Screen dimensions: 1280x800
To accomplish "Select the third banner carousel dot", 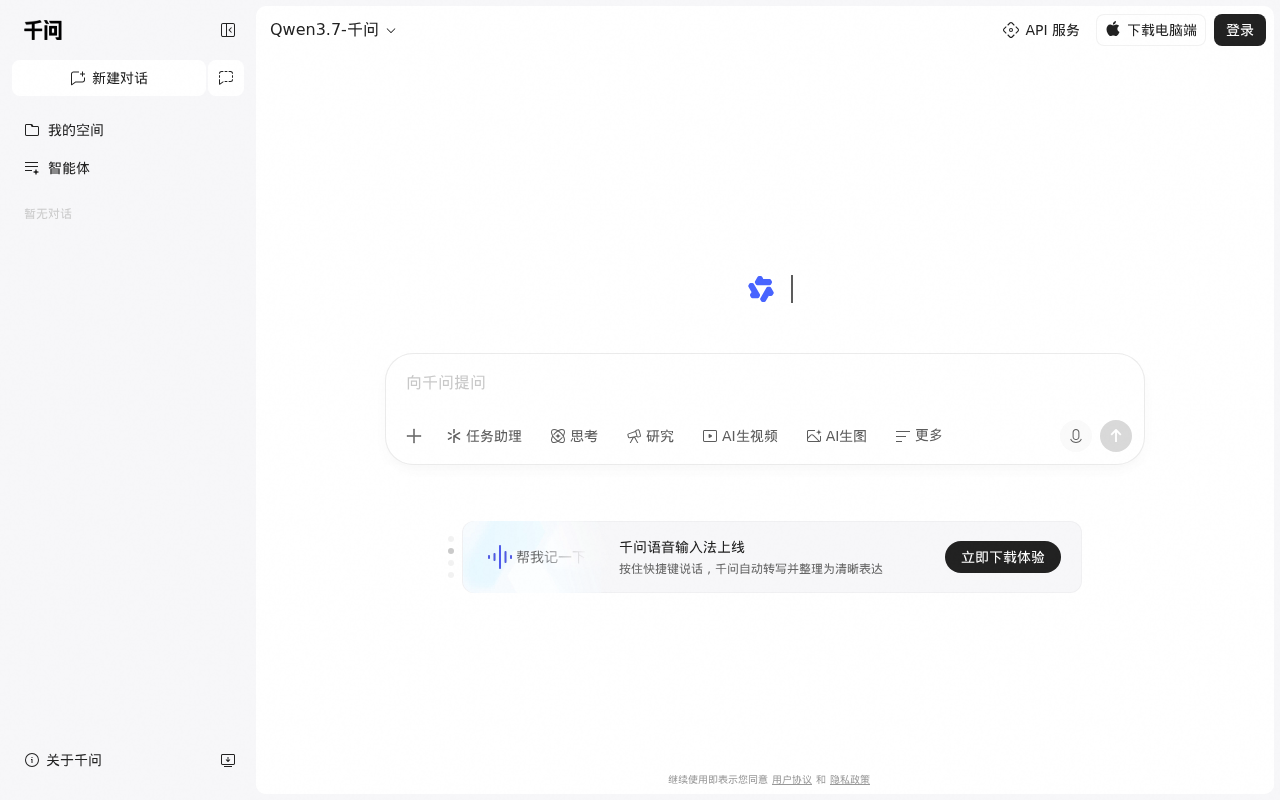I will 451,563.
